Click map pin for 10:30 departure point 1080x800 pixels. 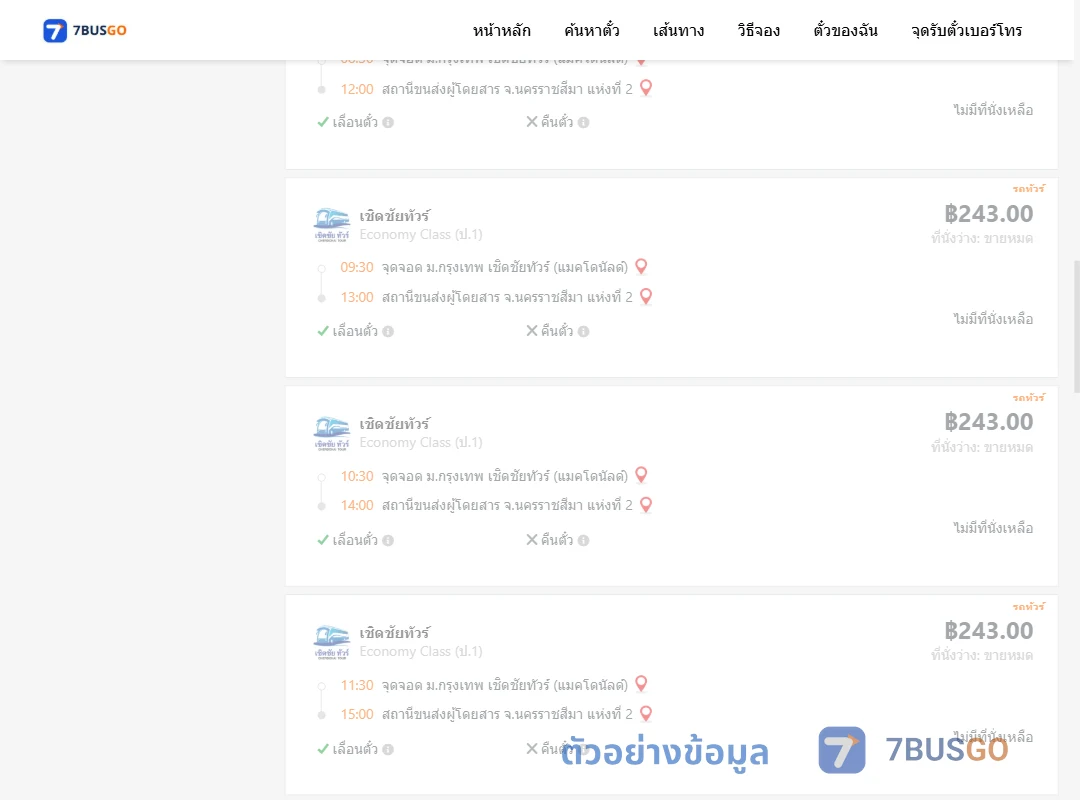coord(641,475)
